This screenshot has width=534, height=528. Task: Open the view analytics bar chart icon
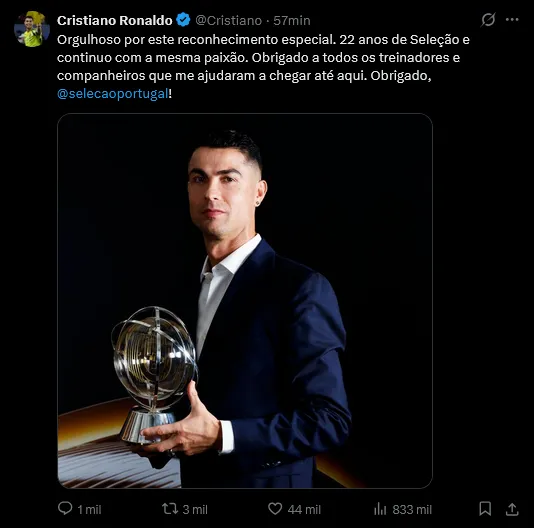coord(380,509)
